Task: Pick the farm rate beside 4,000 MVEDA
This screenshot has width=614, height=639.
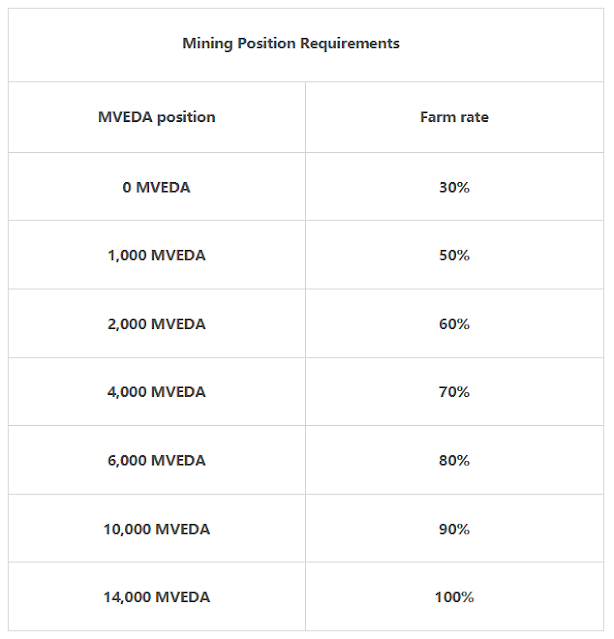Action: pos(454,392)
